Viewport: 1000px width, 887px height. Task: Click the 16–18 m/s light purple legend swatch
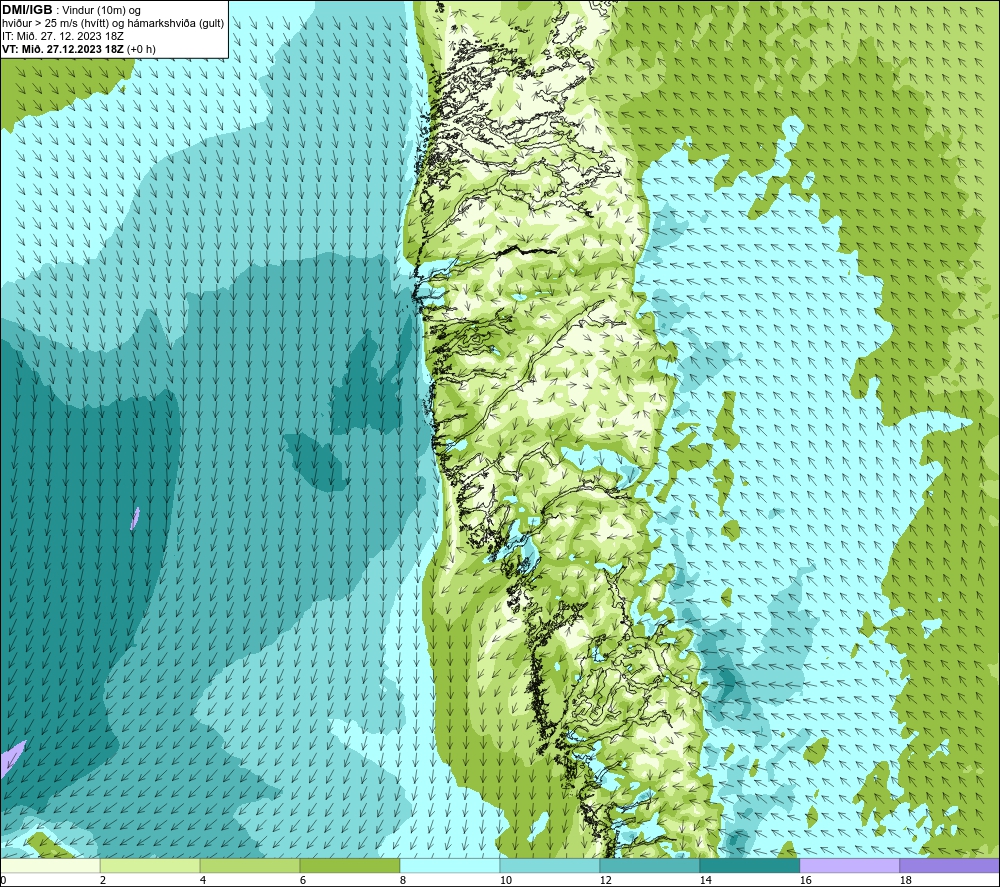click(849, 865)
